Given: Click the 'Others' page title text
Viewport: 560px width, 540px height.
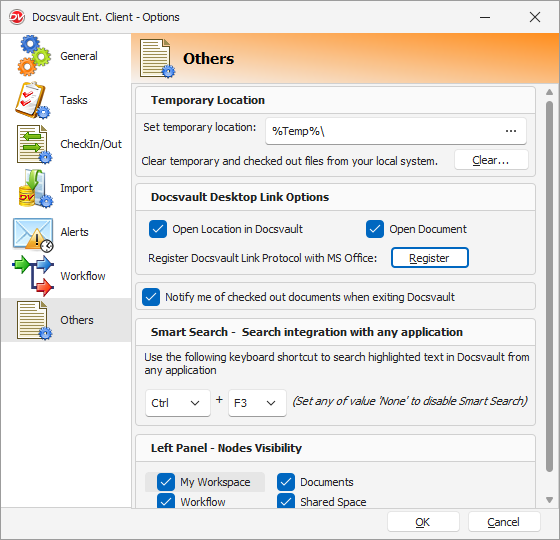Looking at the screenshot, I should click(x=209, y=59).
